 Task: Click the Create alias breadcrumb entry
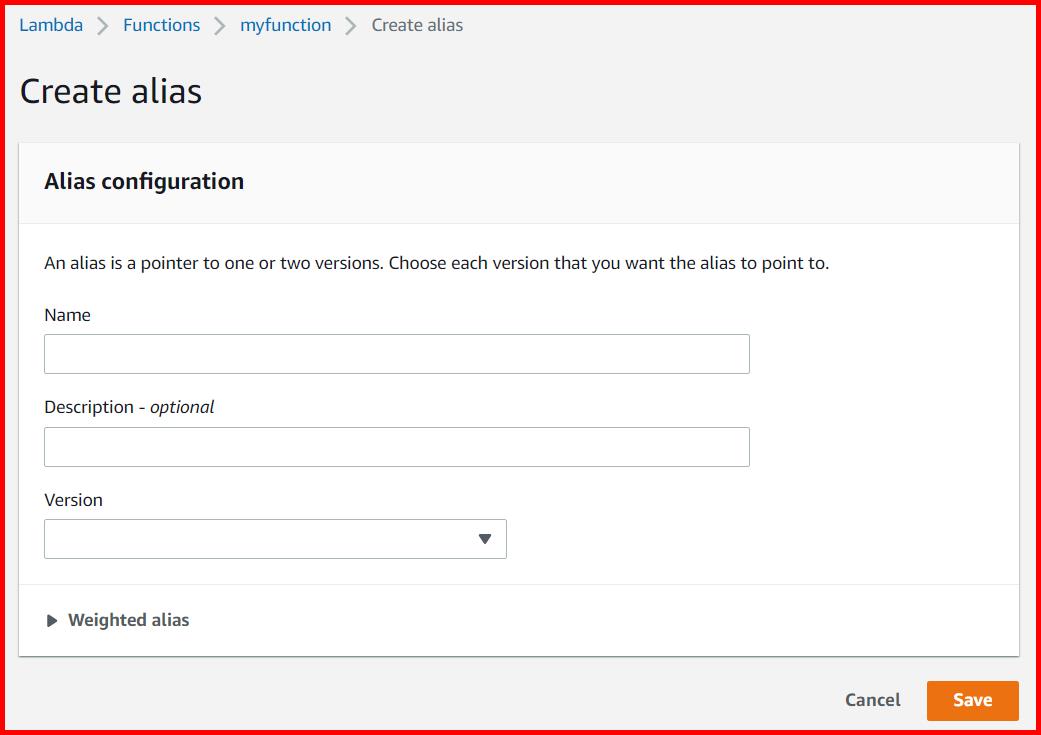[x=417, y=25]
